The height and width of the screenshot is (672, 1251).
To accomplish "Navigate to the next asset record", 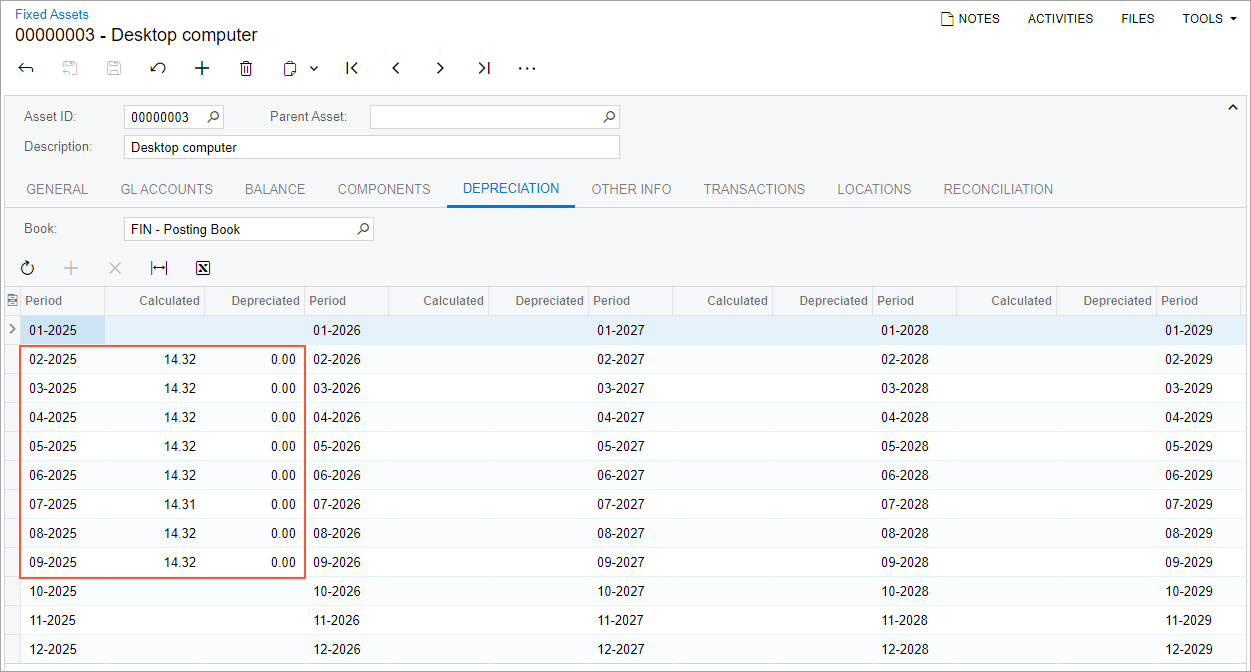I will point(440,68).
